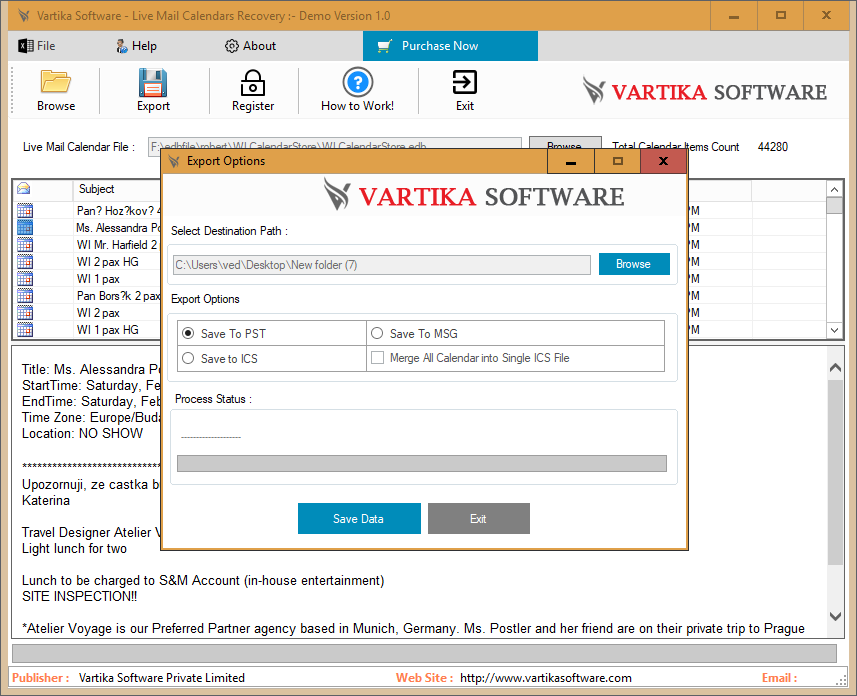Viewport: 857px width, 696px height.
Task: Click the preview pane vertical scrollbar thumb
Action: (x=835, y=472)
